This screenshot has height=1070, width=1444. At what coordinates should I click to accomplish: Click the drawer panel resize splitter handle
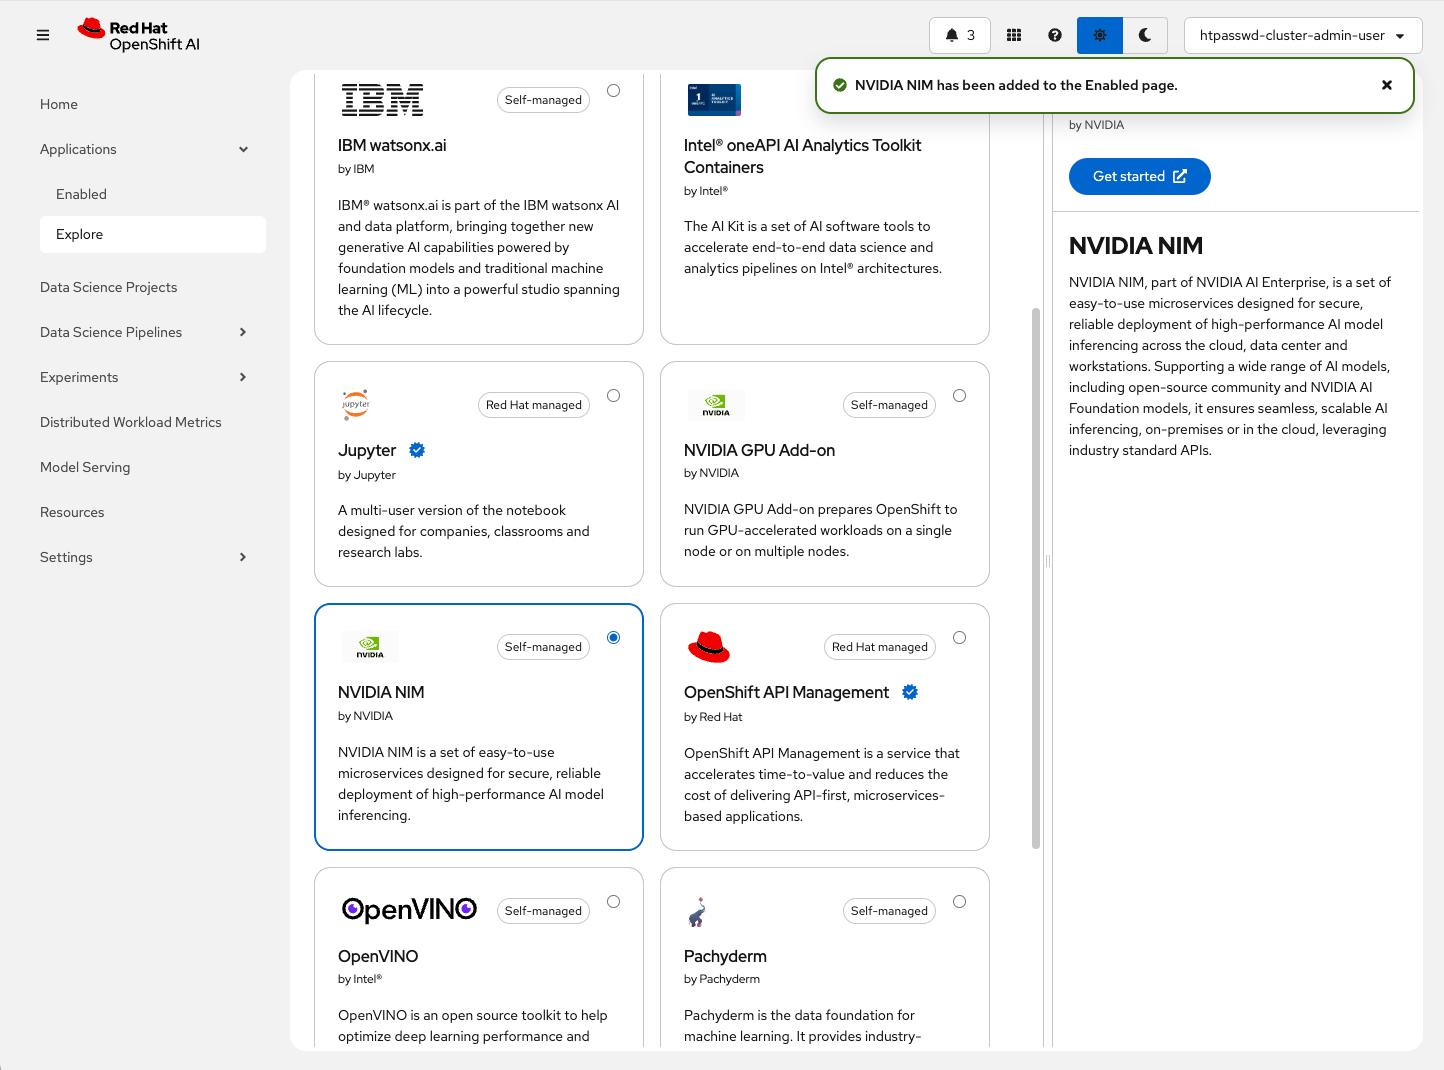(1047, 561)
